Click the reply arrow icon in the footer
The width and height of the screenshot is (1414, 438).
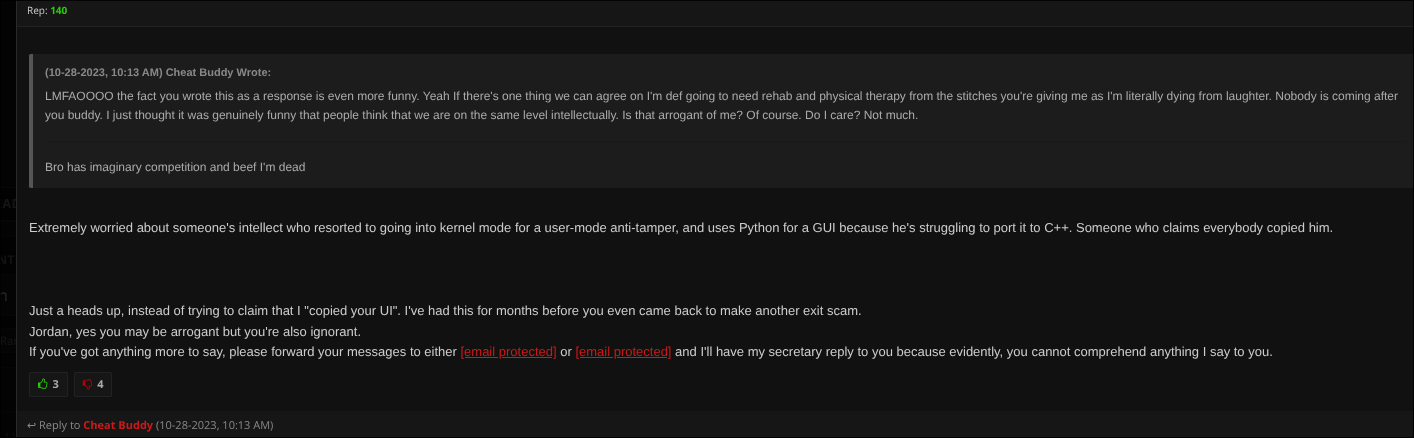[x=32, y=425]
